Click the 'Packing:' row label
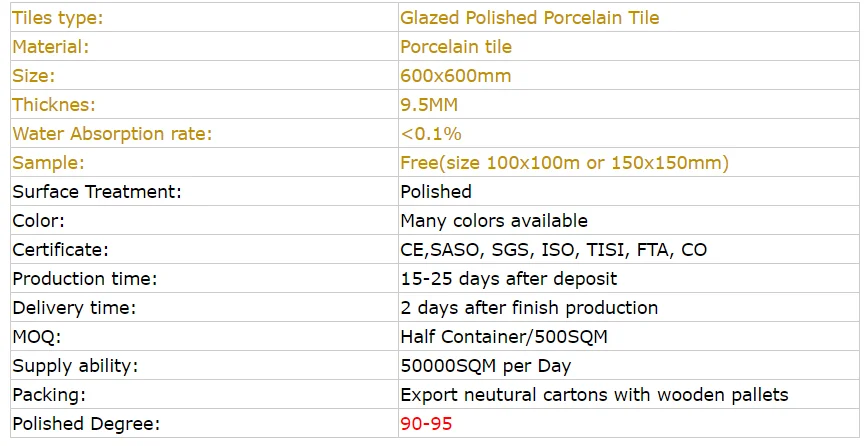Image resolution: width=866 pixels, height=446 pixels. (49, 395)
